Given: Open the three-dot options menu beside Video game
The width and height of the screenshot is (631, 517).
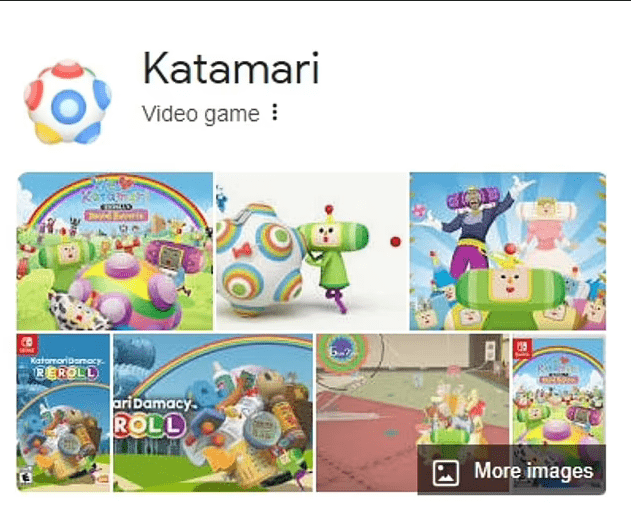Looking at the screenshot, I should (x=274, y=112).
